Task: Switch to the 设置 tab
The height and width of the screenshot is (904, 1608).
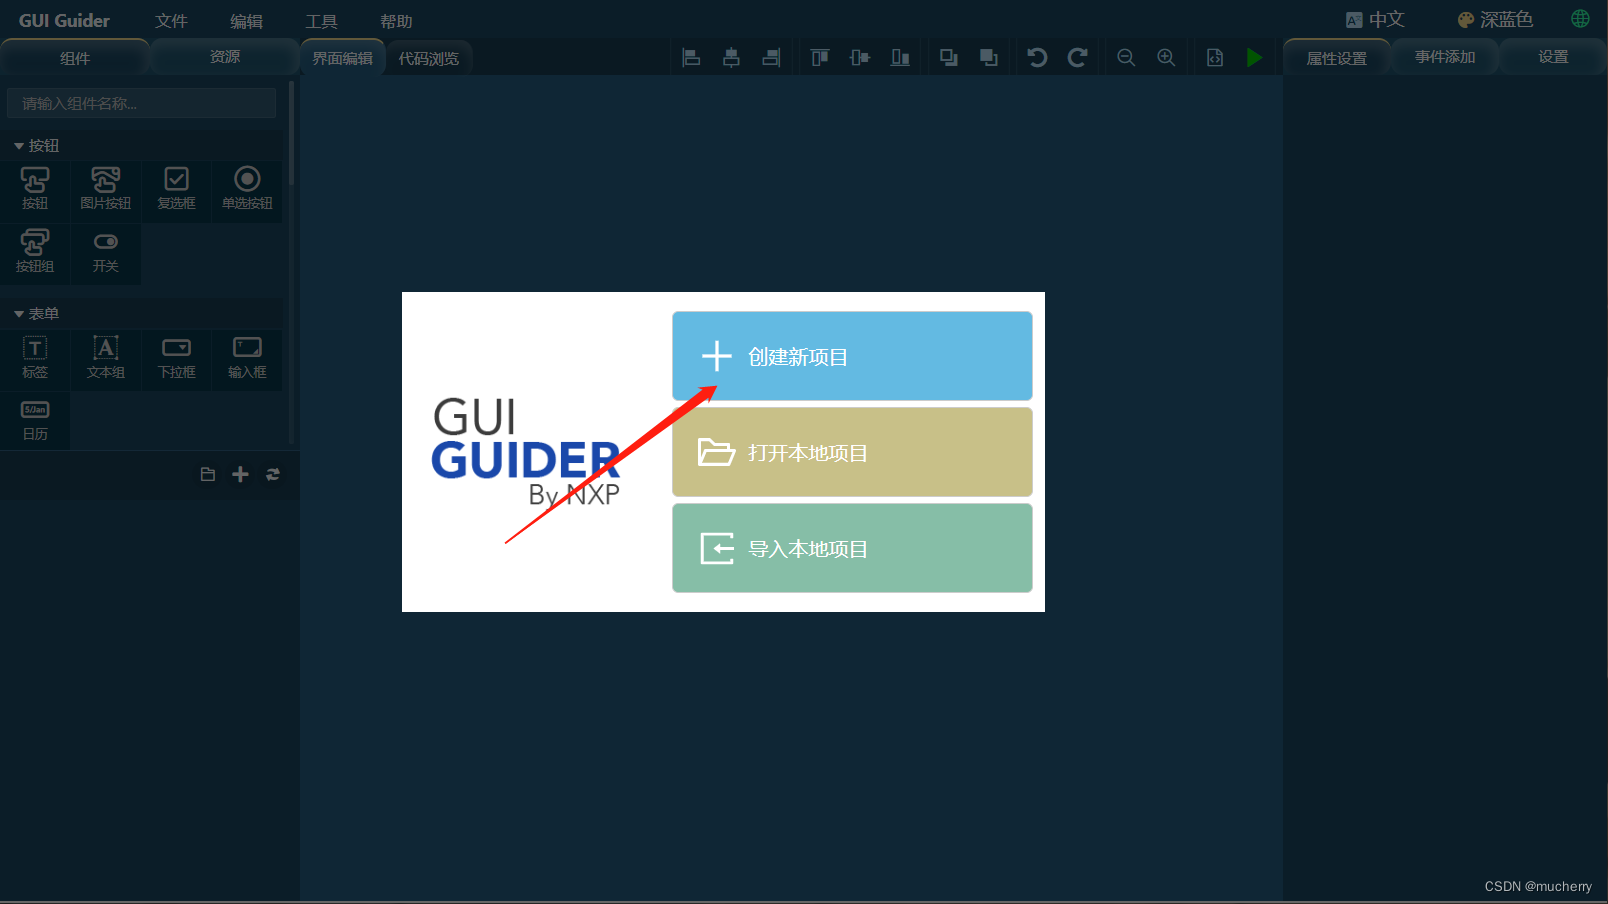Action: (1553, 57)
